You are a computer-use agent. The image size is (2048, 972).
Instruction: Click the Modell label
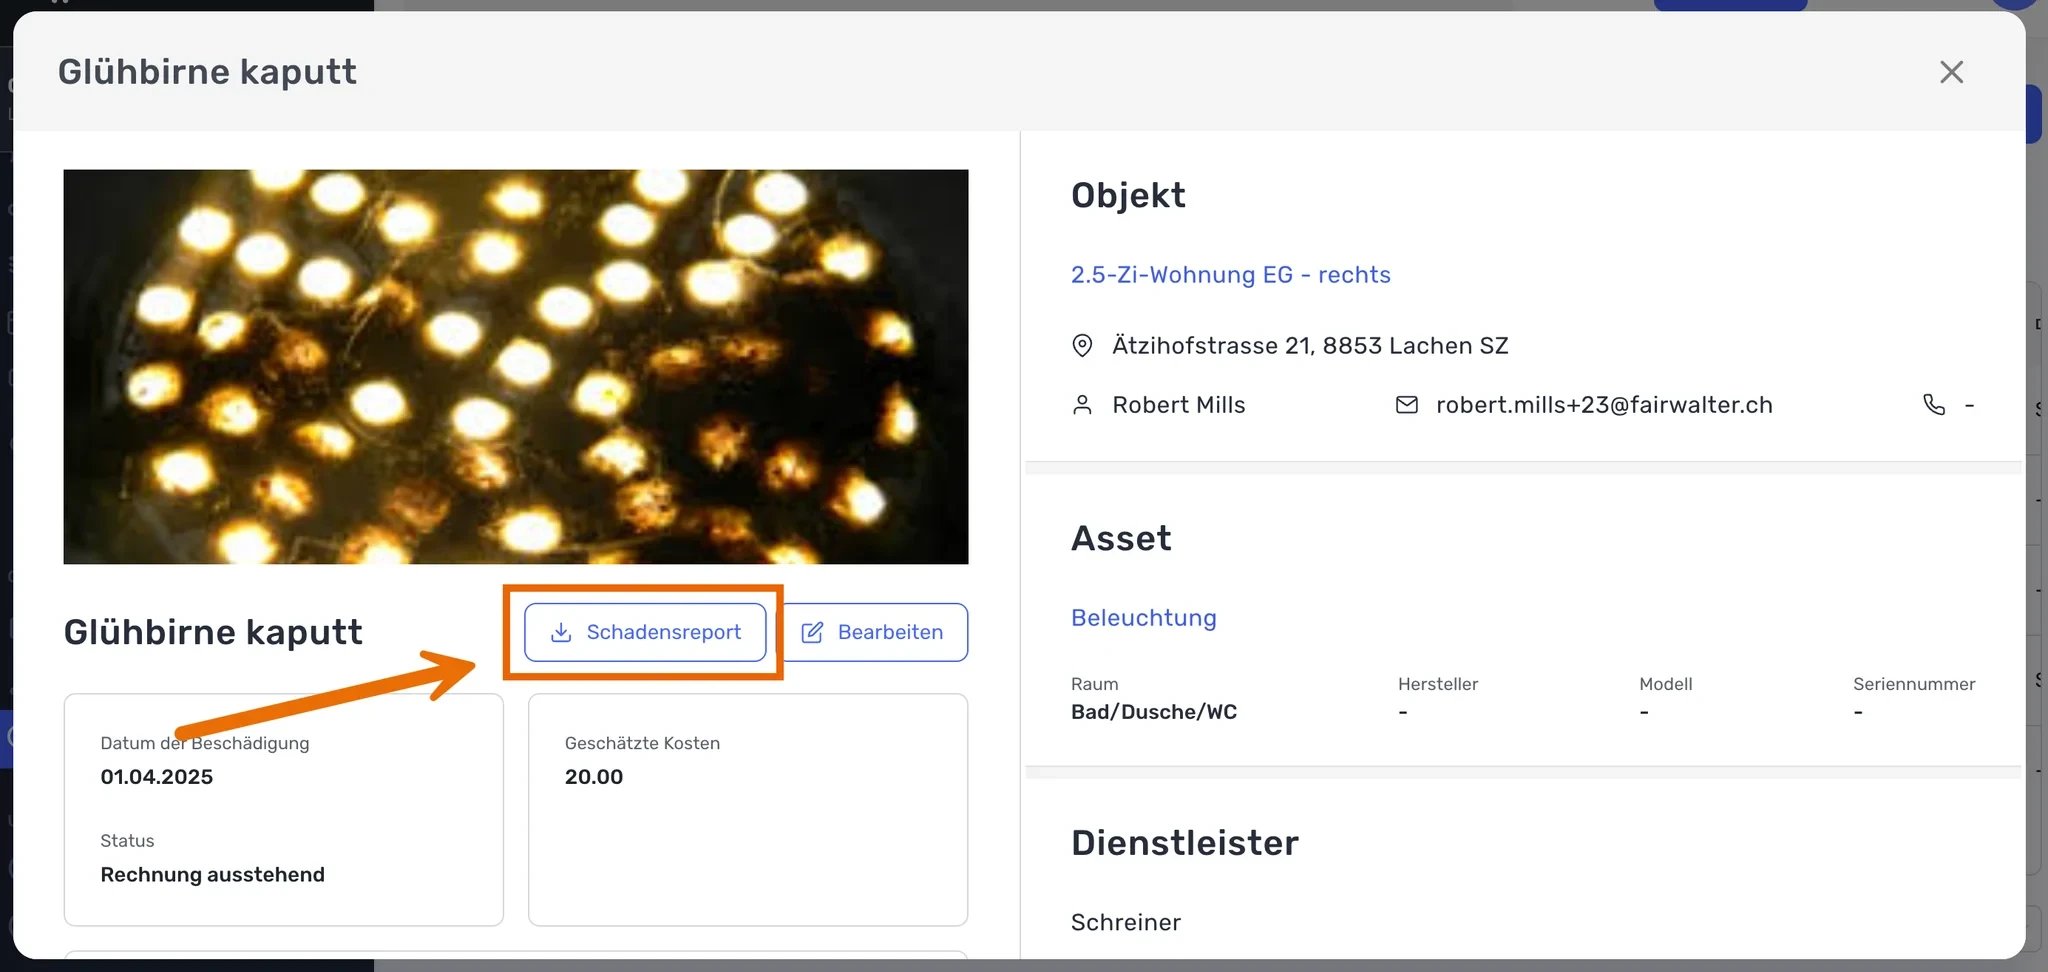1666,684
